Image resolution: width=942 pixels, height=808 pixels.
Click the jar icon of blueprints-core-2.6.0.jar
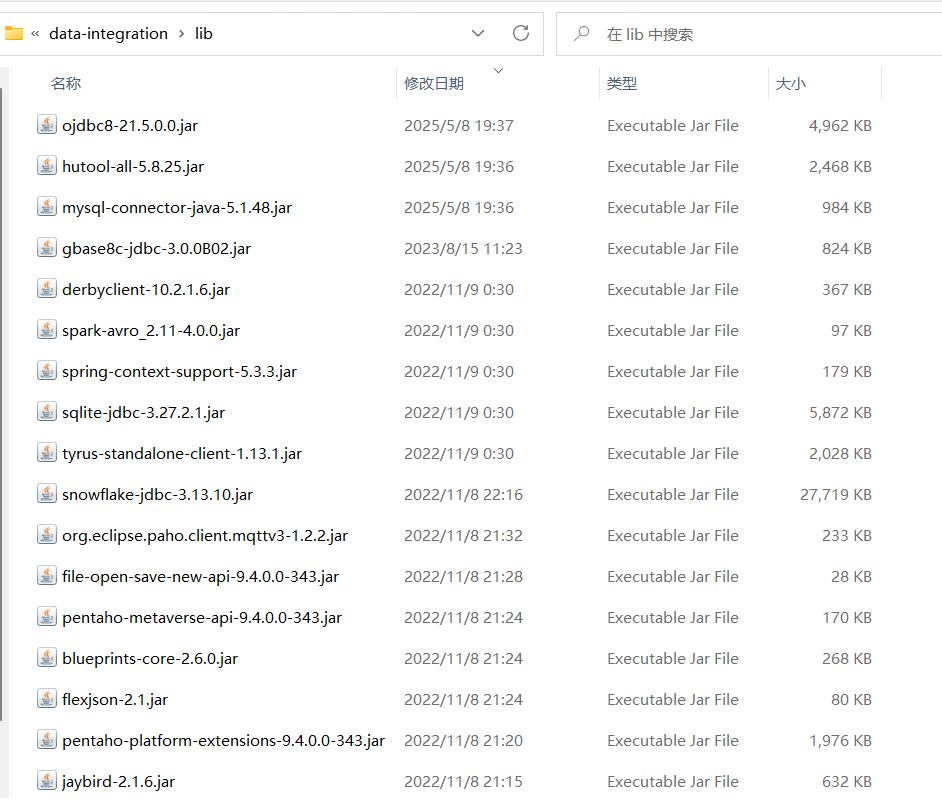click(47, 657)
